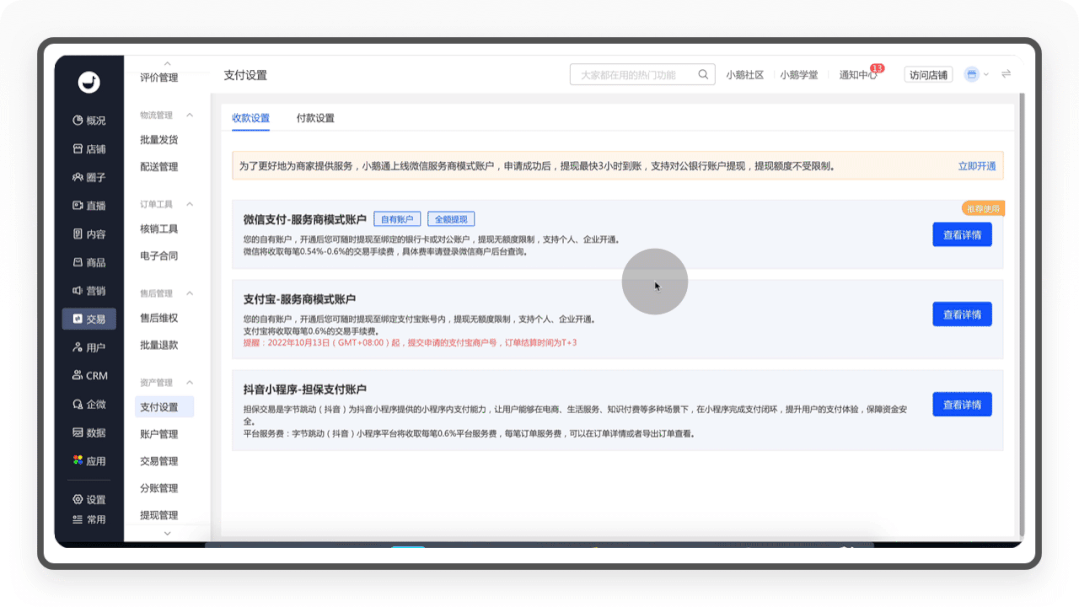Open 批量发货 menu item
Image resolution: width=1079 pixels, height=607 pixels.
click(x=159, y=140)
